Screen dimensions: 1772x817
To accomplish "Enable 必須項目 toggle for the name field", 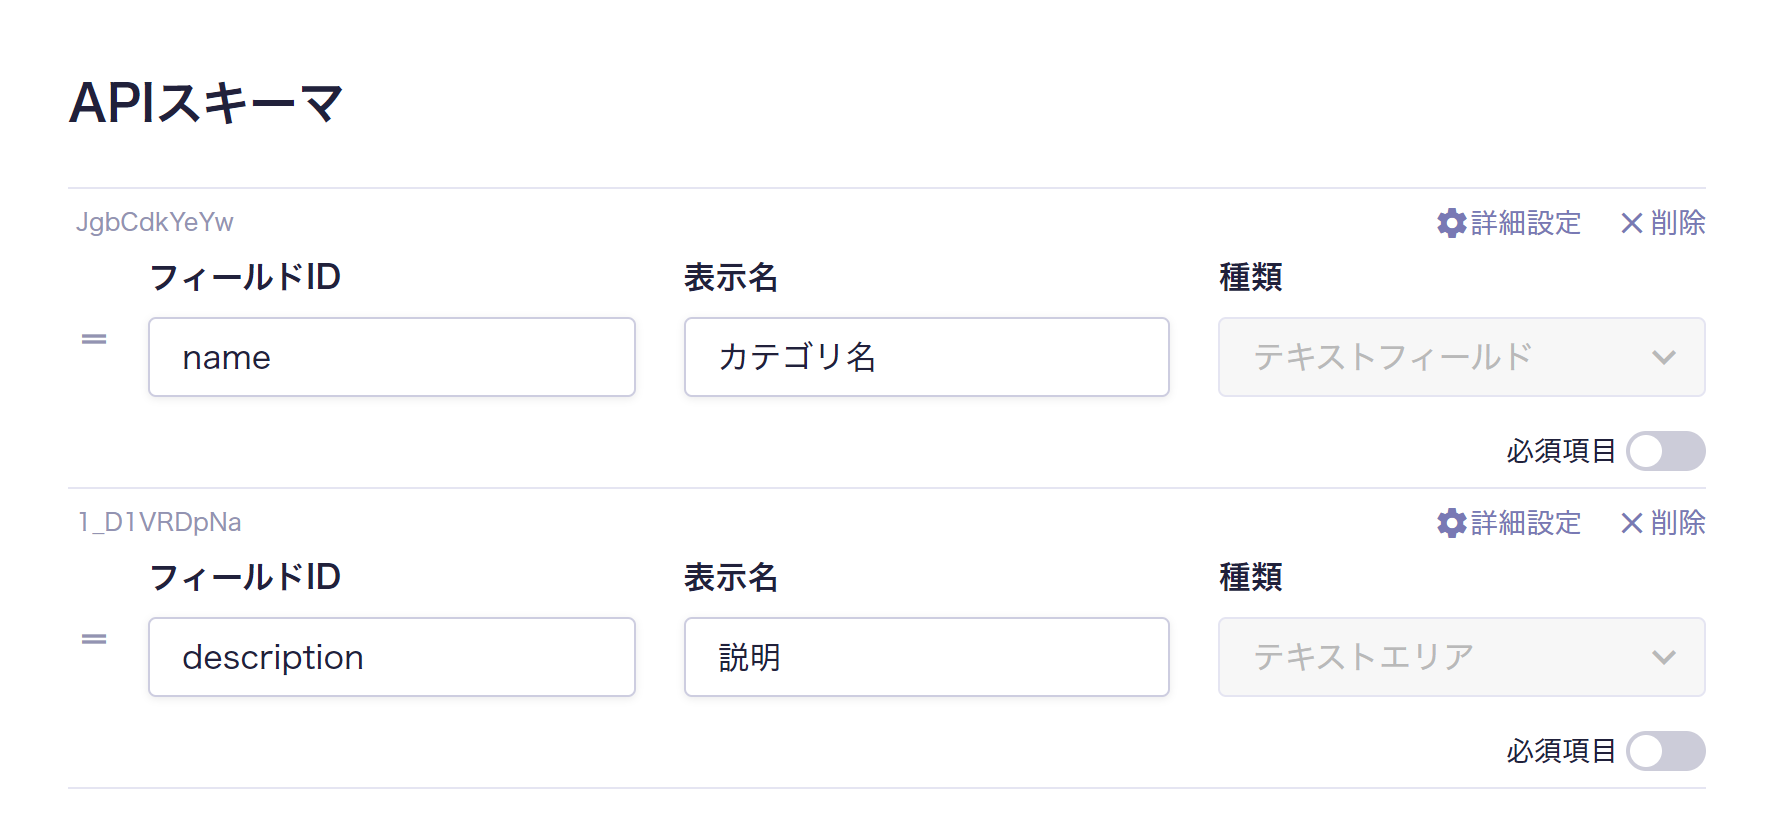I will [x=1665, y=451].
